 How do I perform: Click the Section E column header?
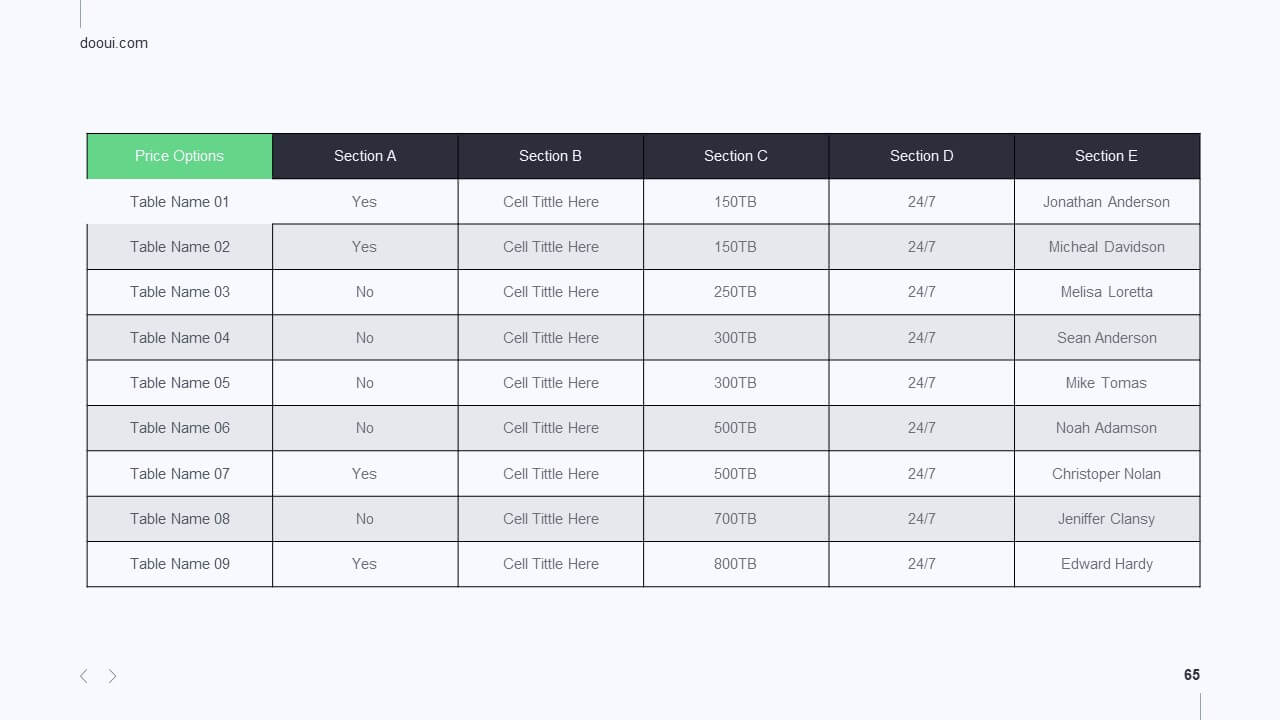pos(1107,156)
